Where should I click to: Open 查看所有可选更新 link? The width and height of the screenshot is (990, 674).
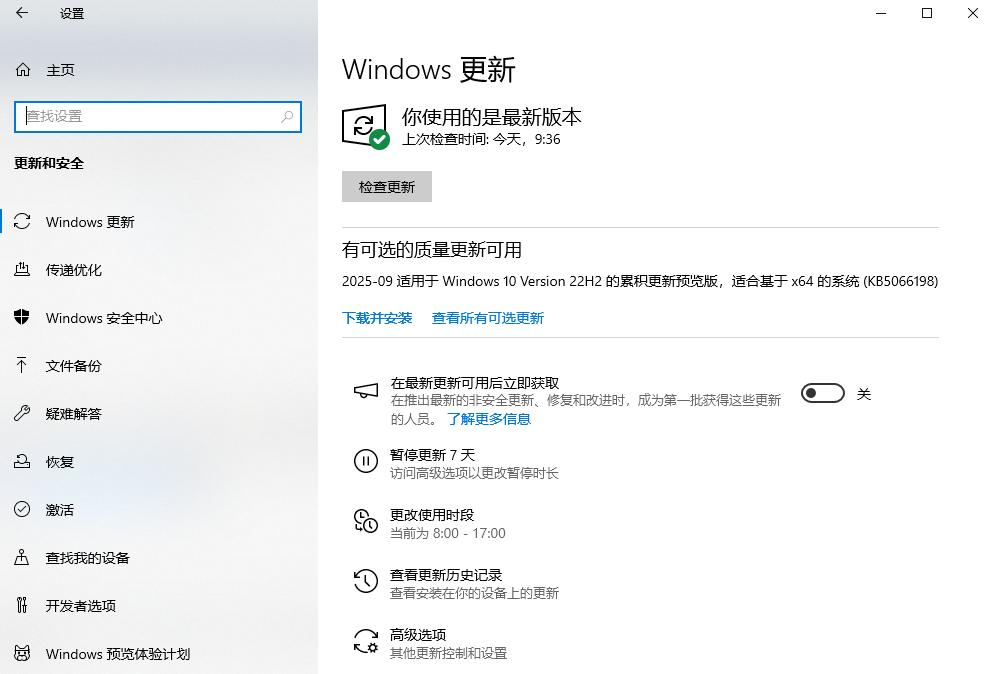(x=487, y=318)
